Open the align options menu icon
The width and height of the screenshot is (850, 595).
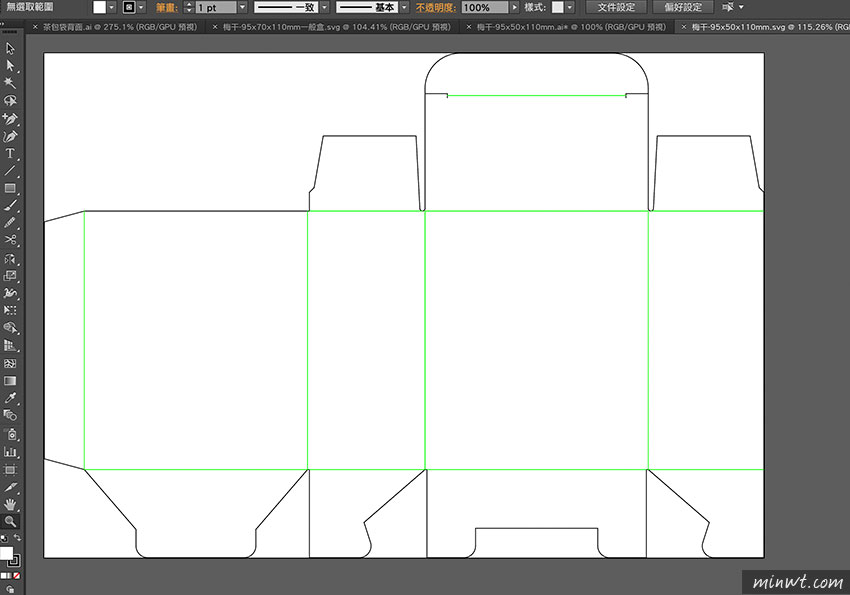733,7
